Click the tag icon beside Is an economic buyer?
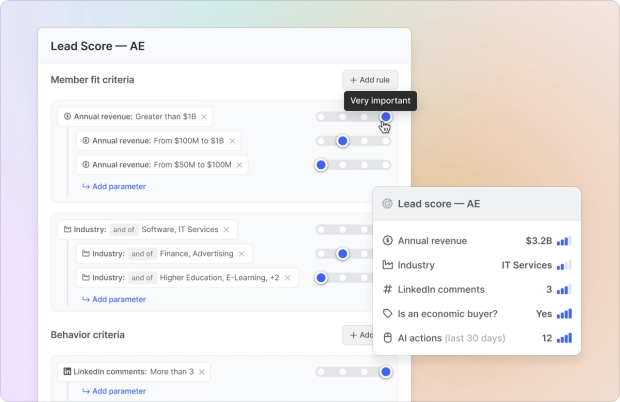The height and width of the screenshot is (402, 620). point(388,314)
